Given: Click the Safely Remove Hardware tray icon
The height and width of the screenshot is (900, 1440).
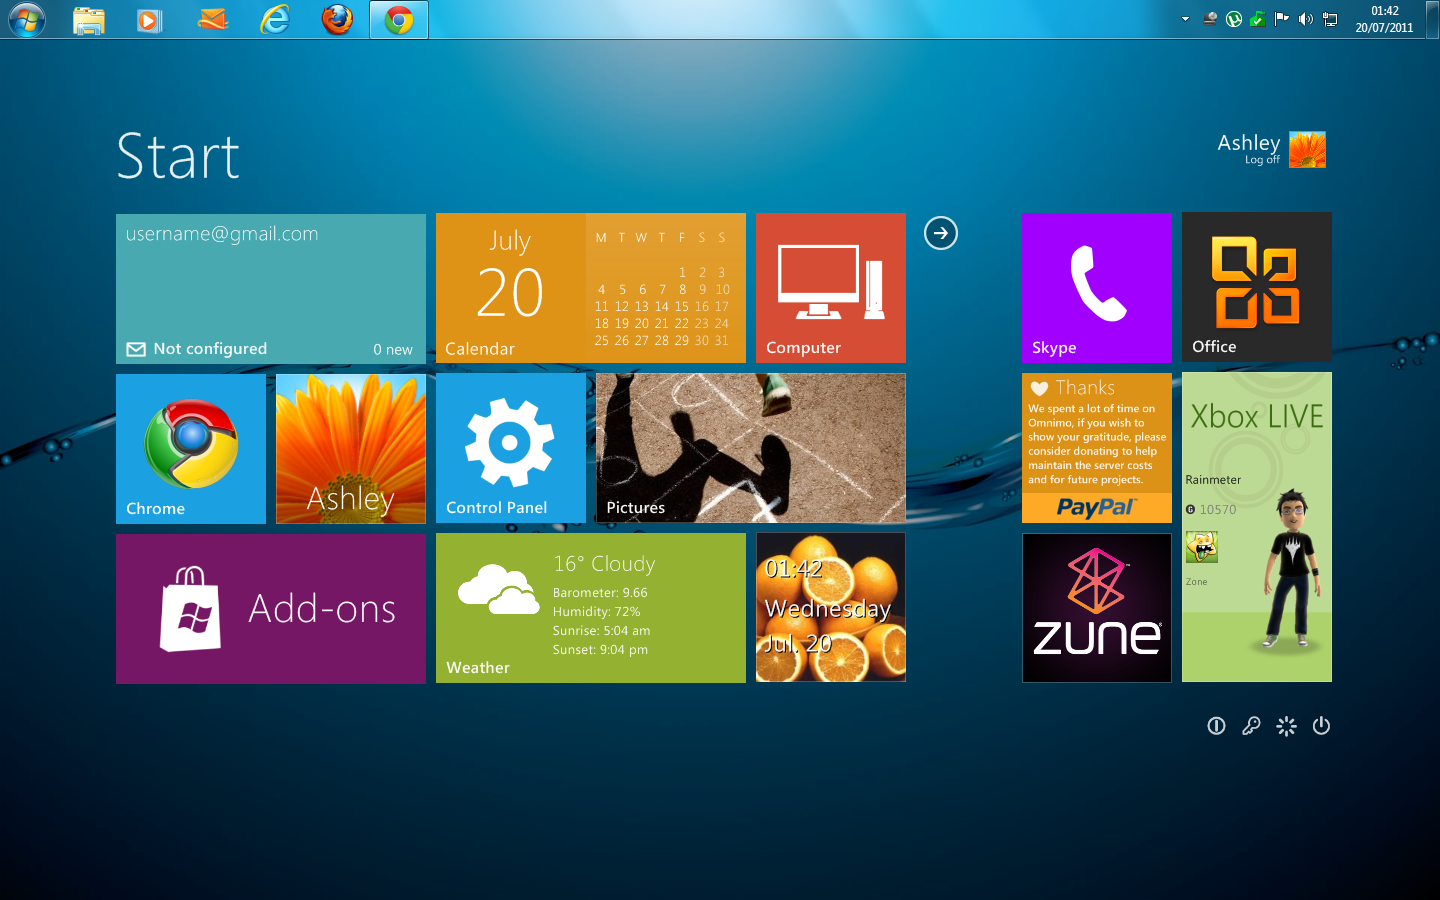Looking at the screenshot, I should pos(1210,19).
